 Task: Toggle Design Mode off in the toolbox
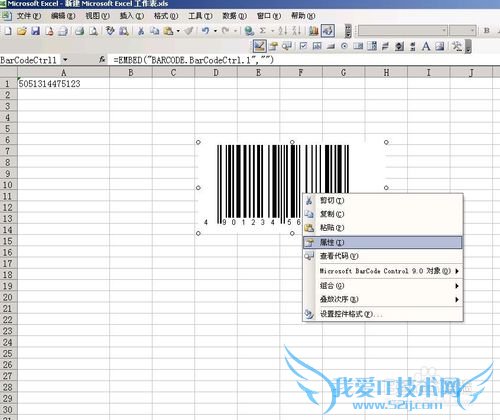click(260, 46)
